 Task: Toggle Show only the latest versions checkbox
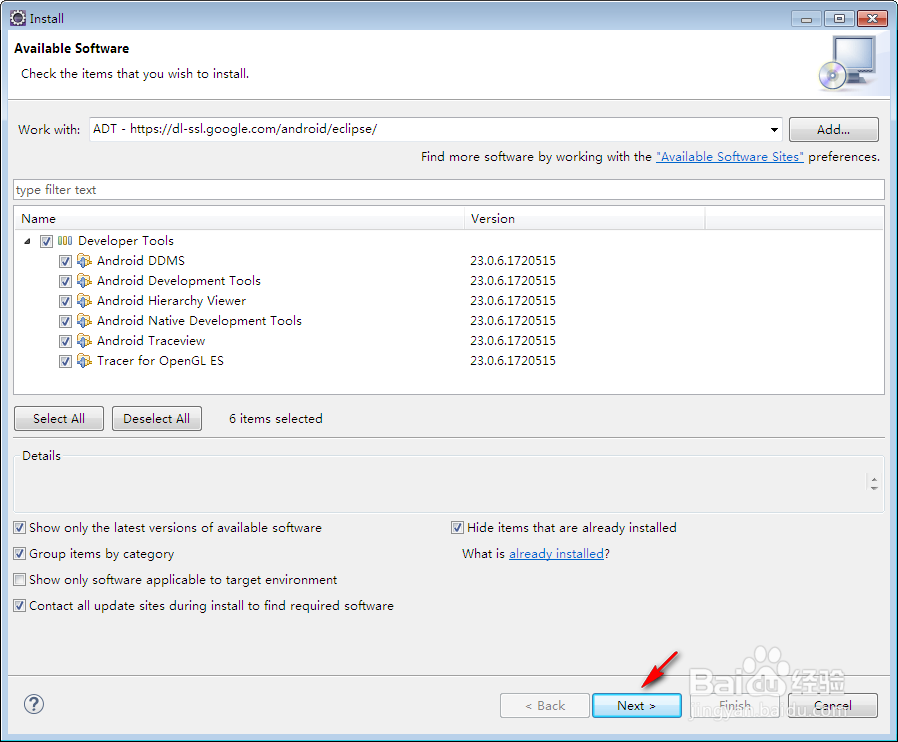tap(19, 527)
